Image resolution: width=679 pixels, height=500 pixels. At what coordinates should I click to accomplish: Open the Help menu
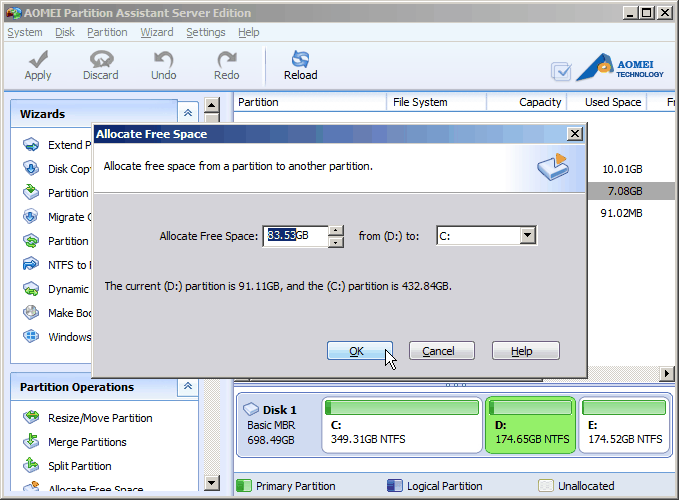point(249,32)
